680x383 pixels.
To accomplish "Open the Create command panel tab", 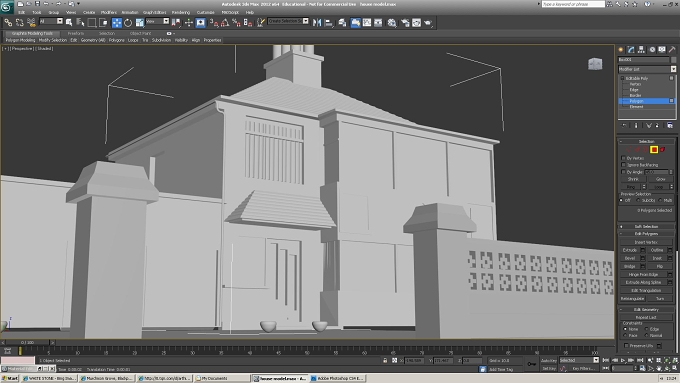I will click(x=621, y=49).
